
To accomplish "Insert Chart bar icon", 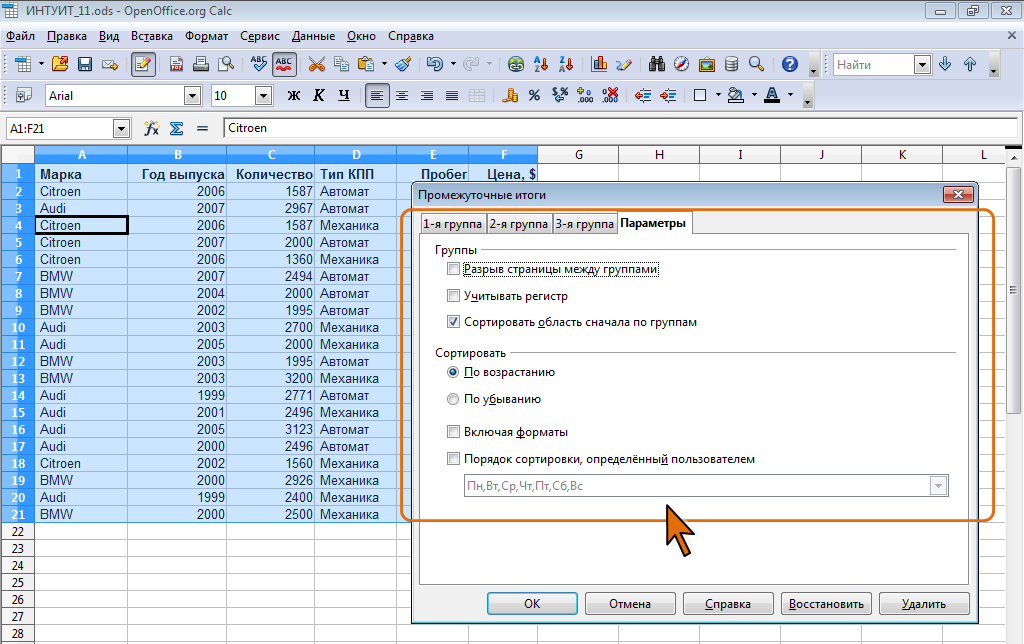I will [599, 64].
